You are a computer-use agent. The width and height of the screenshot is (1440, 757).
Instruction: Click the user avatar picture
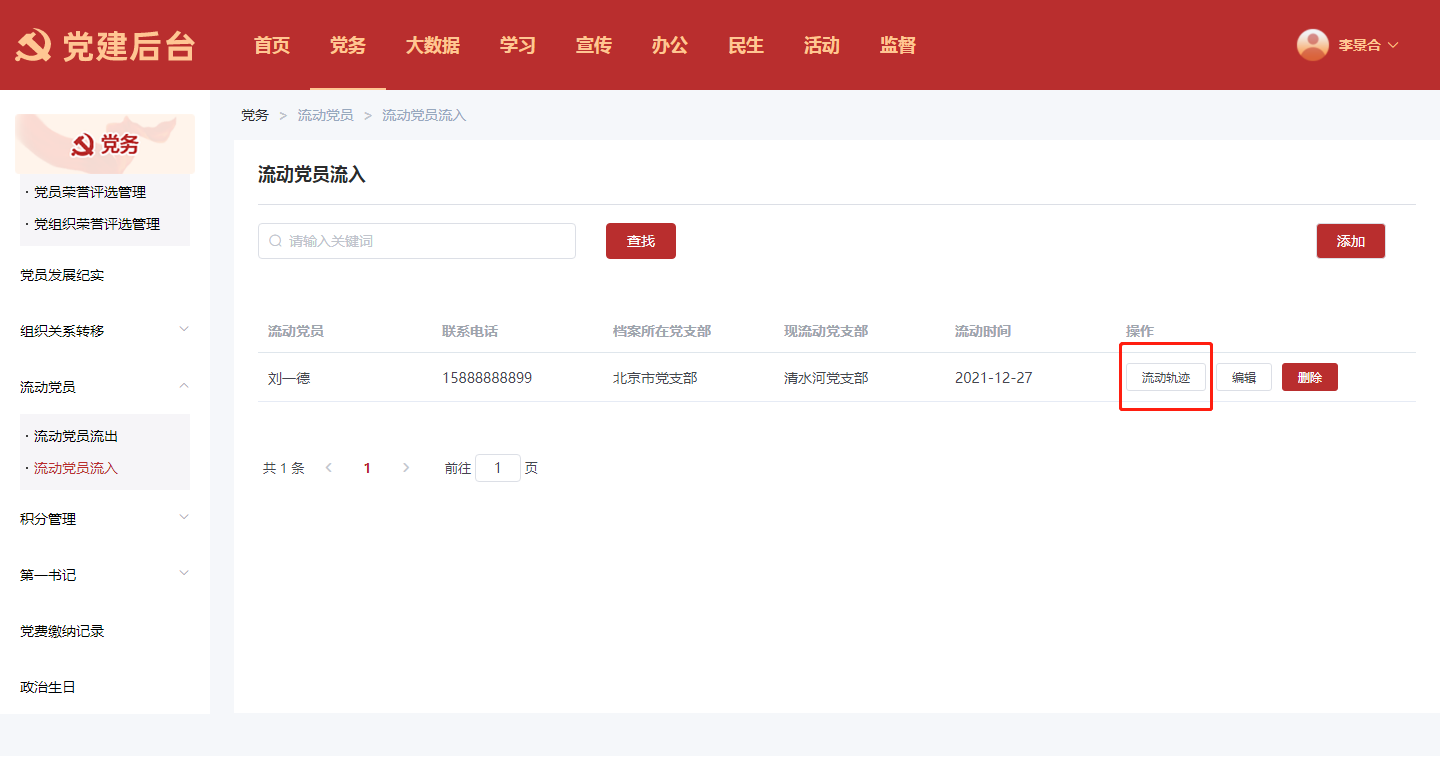(x=1312, y=45)
